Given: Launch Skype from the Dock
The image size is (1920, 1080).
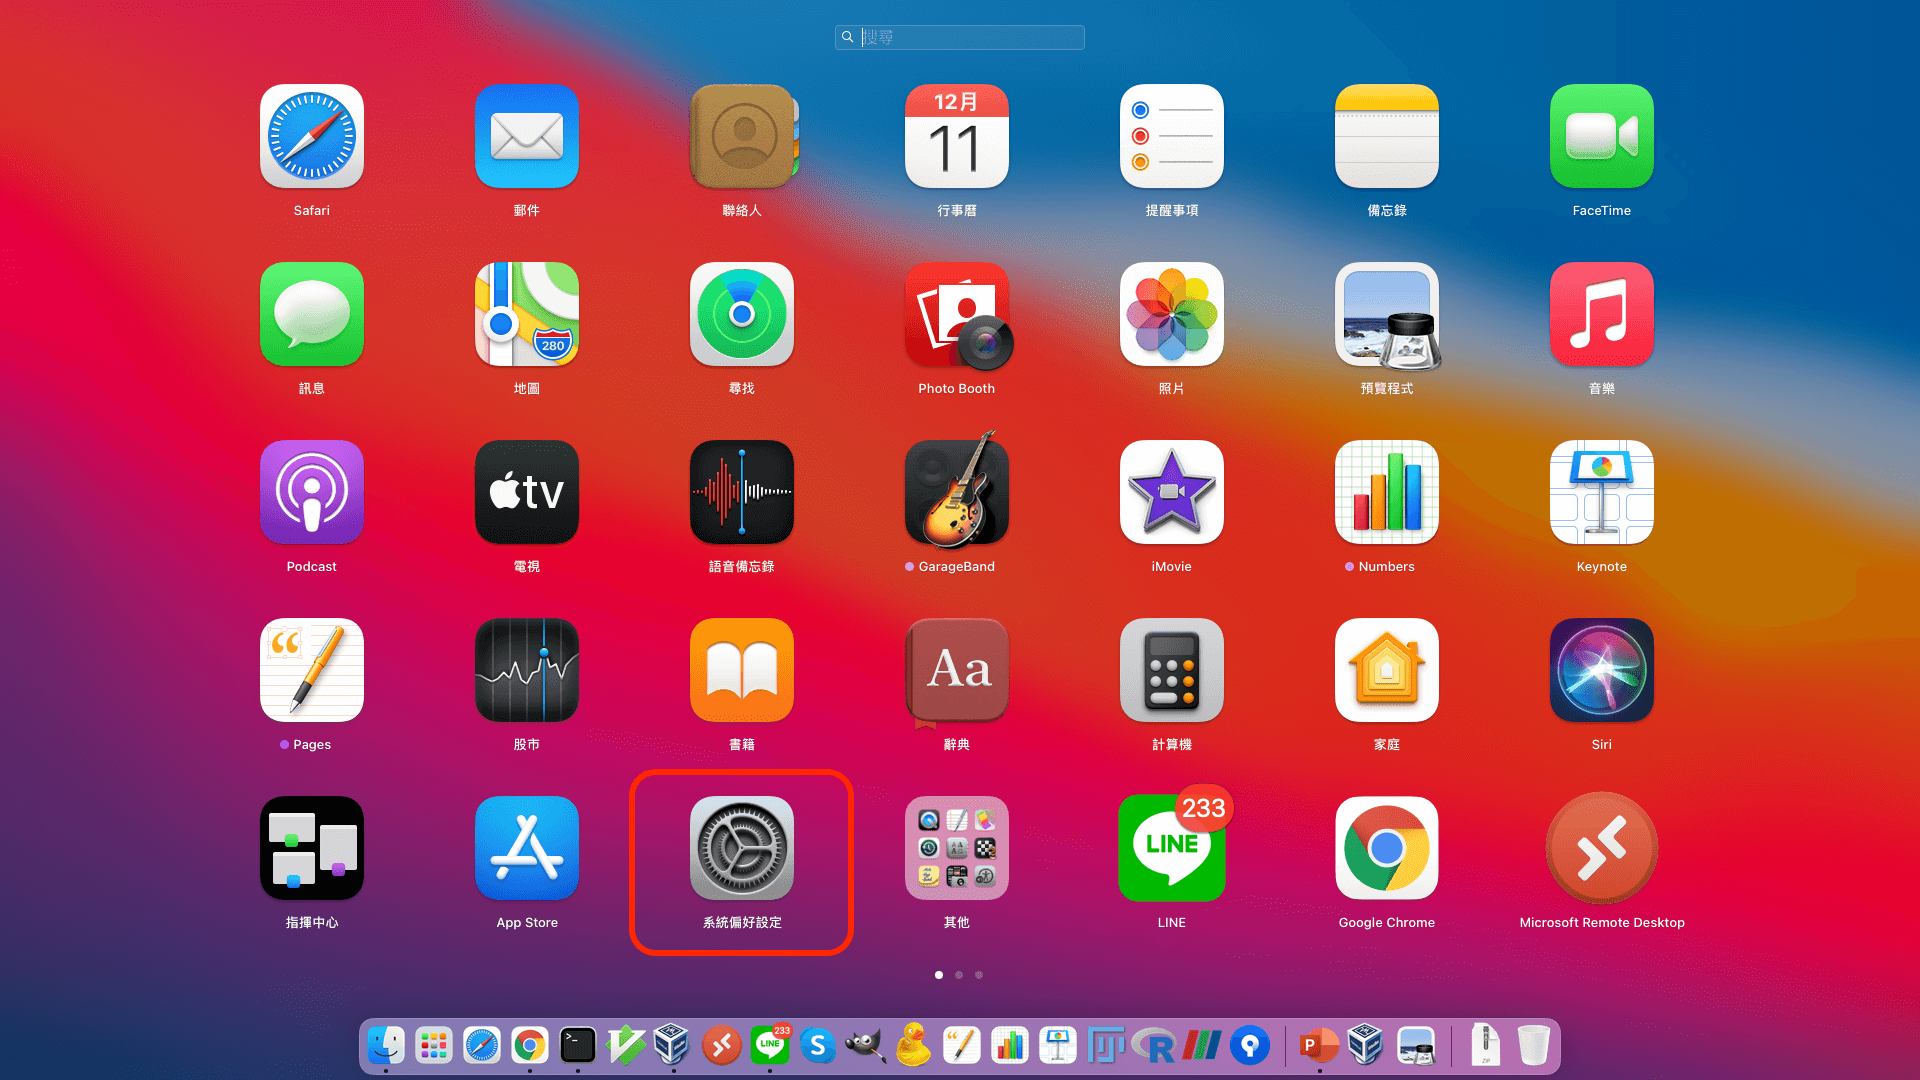Looking at the screenshot, I should point(818,1046).
